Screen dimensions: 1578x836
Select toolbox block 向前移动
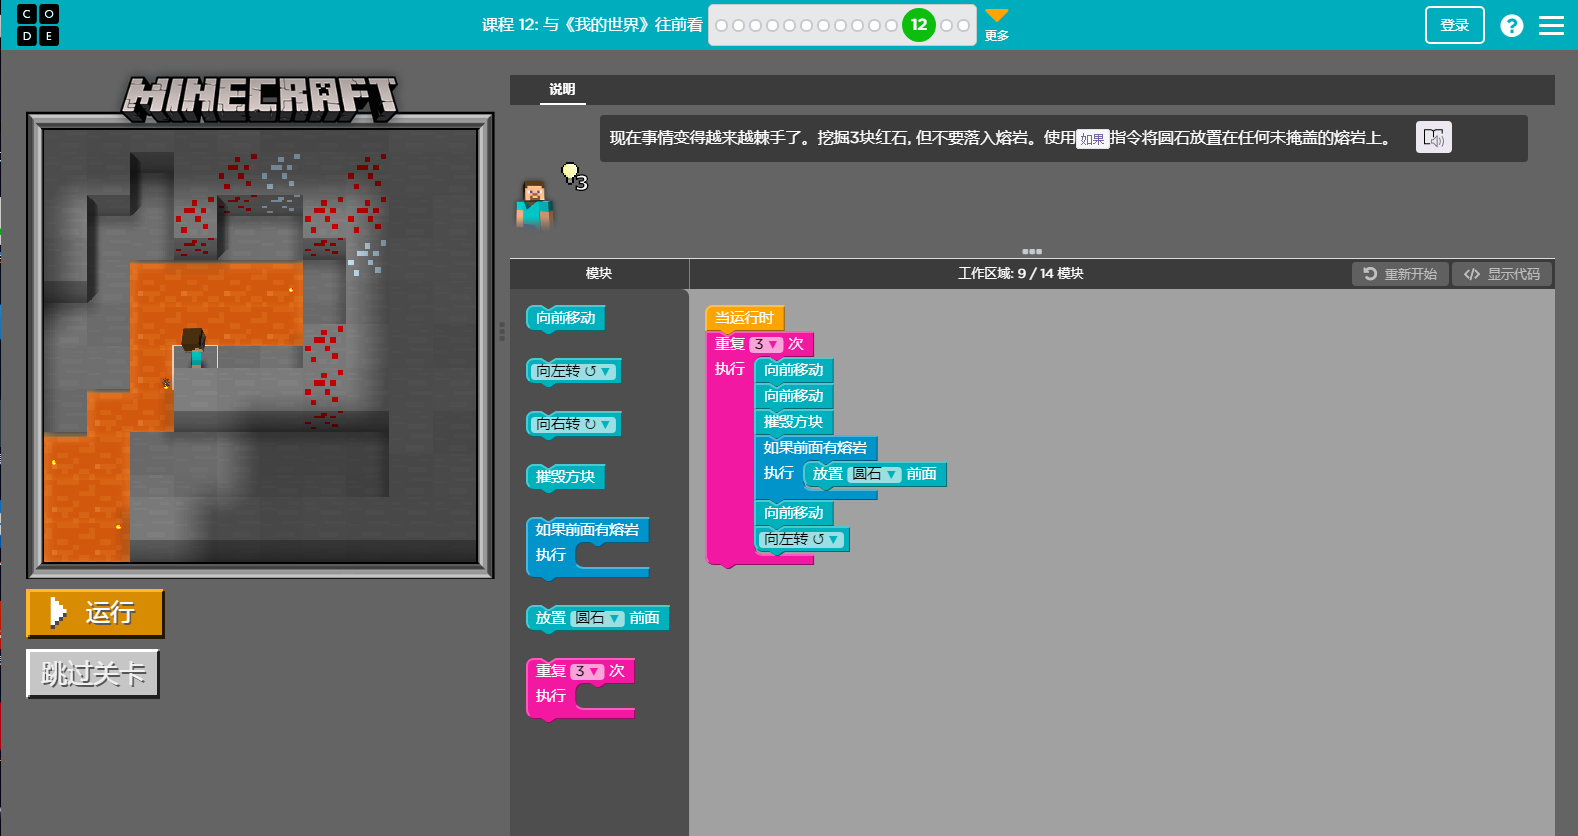pos(566,318)
